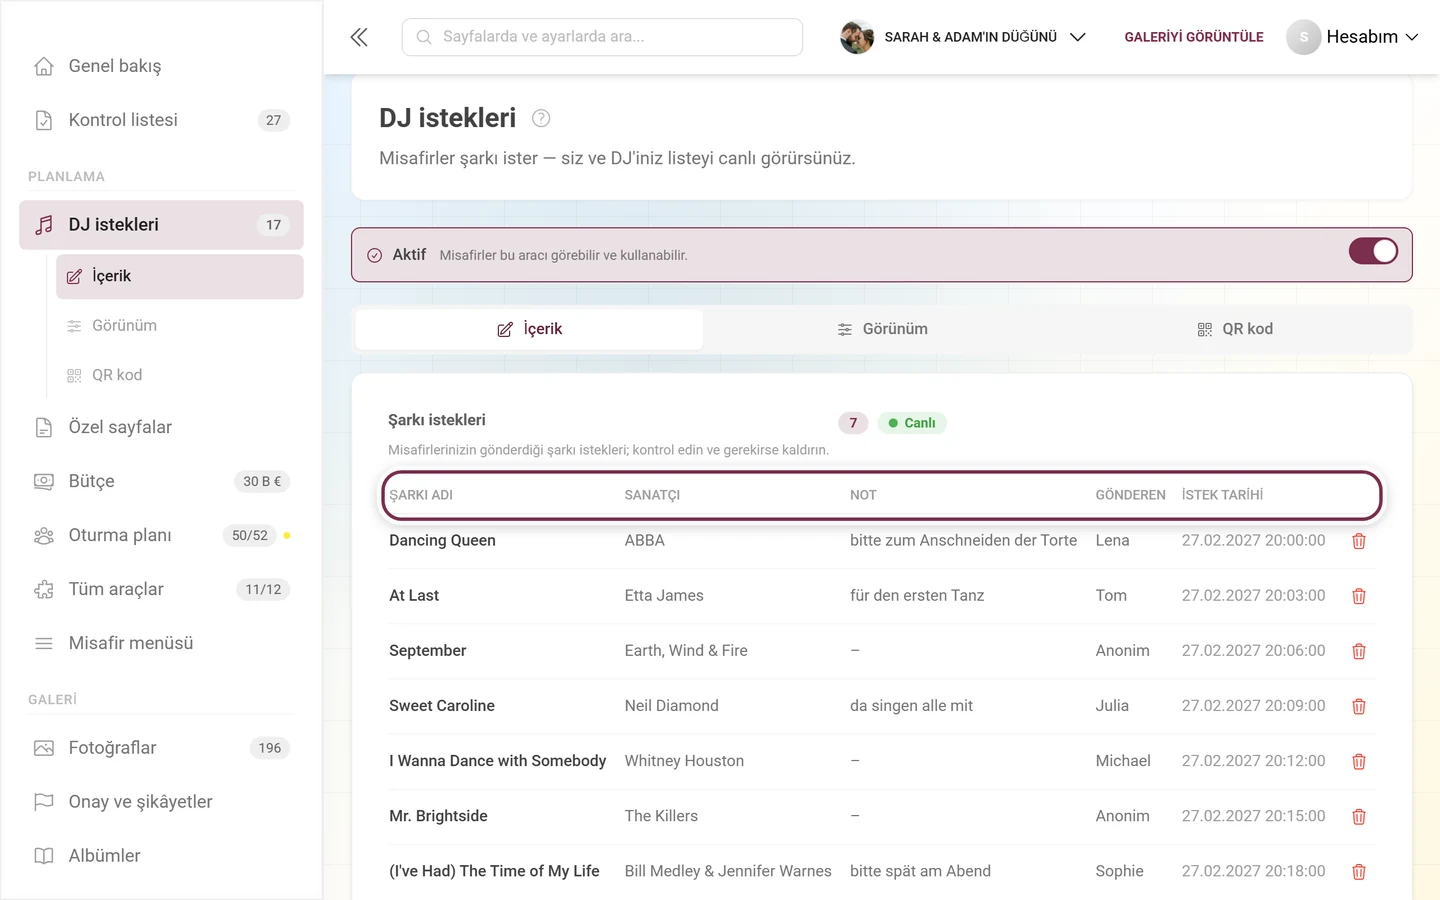
Task: Open the QR kod tab
Action: pos(1235,329)
